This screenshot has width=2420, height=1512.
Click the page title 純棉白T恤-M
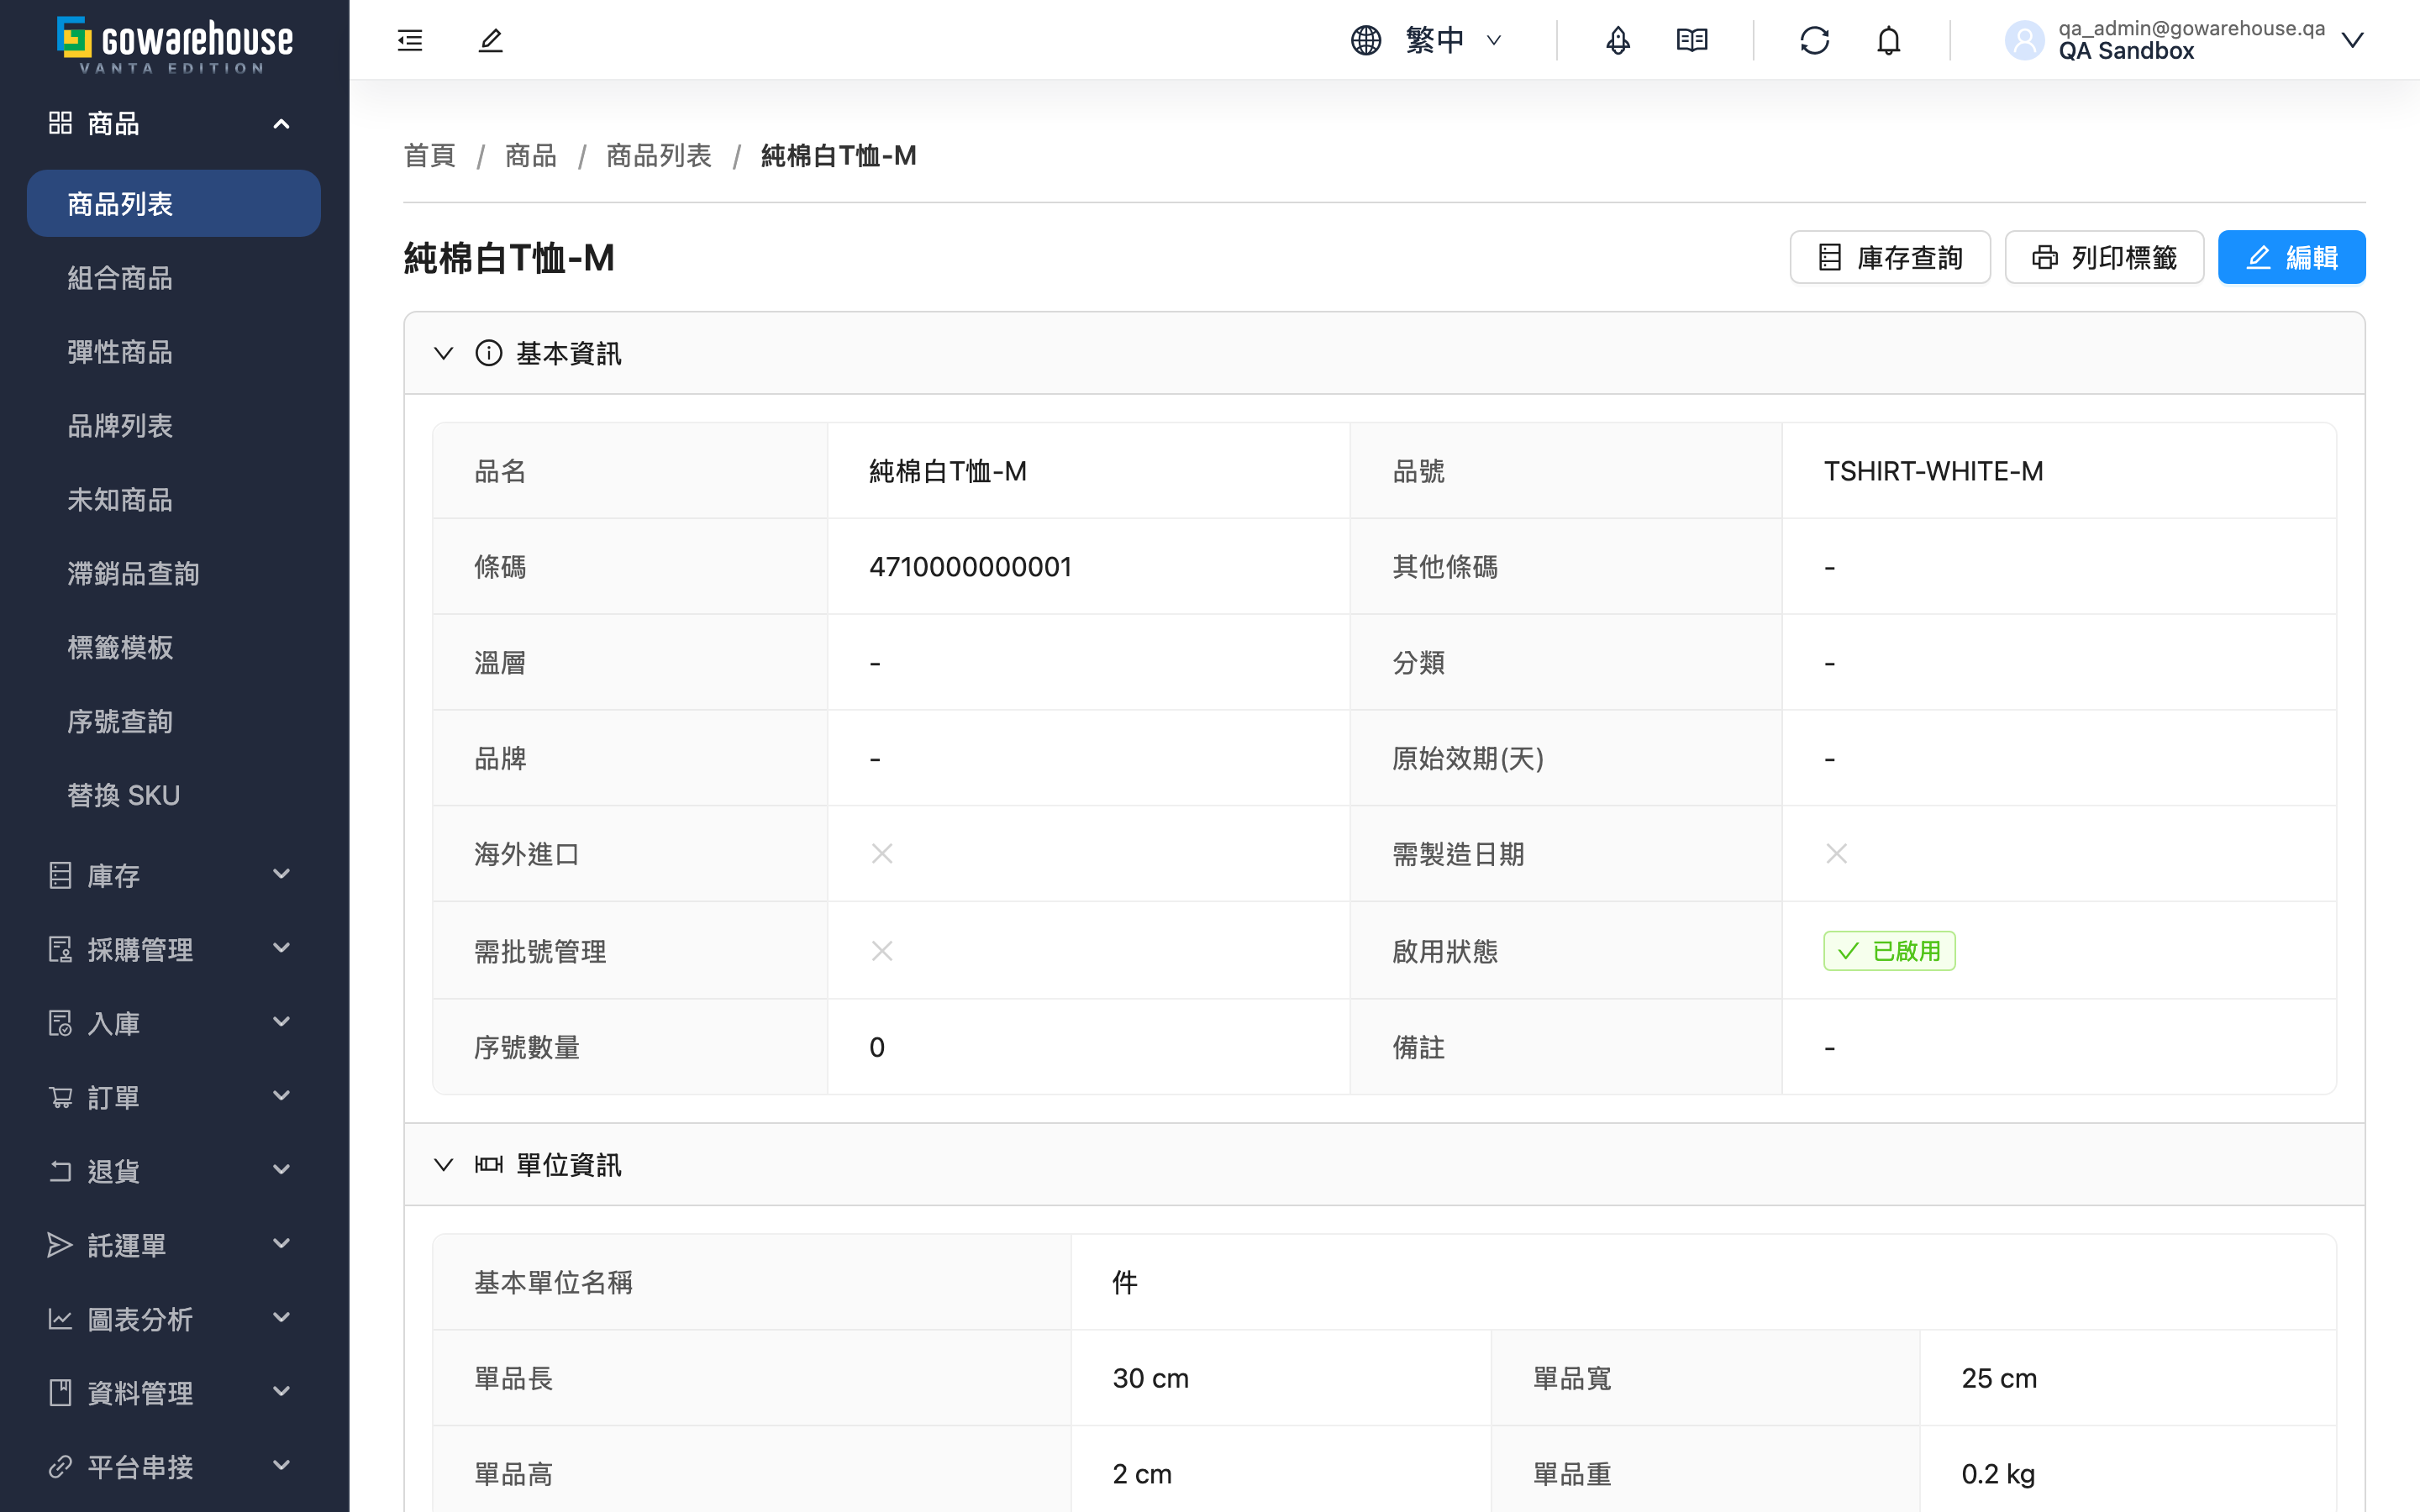(509, 258)
